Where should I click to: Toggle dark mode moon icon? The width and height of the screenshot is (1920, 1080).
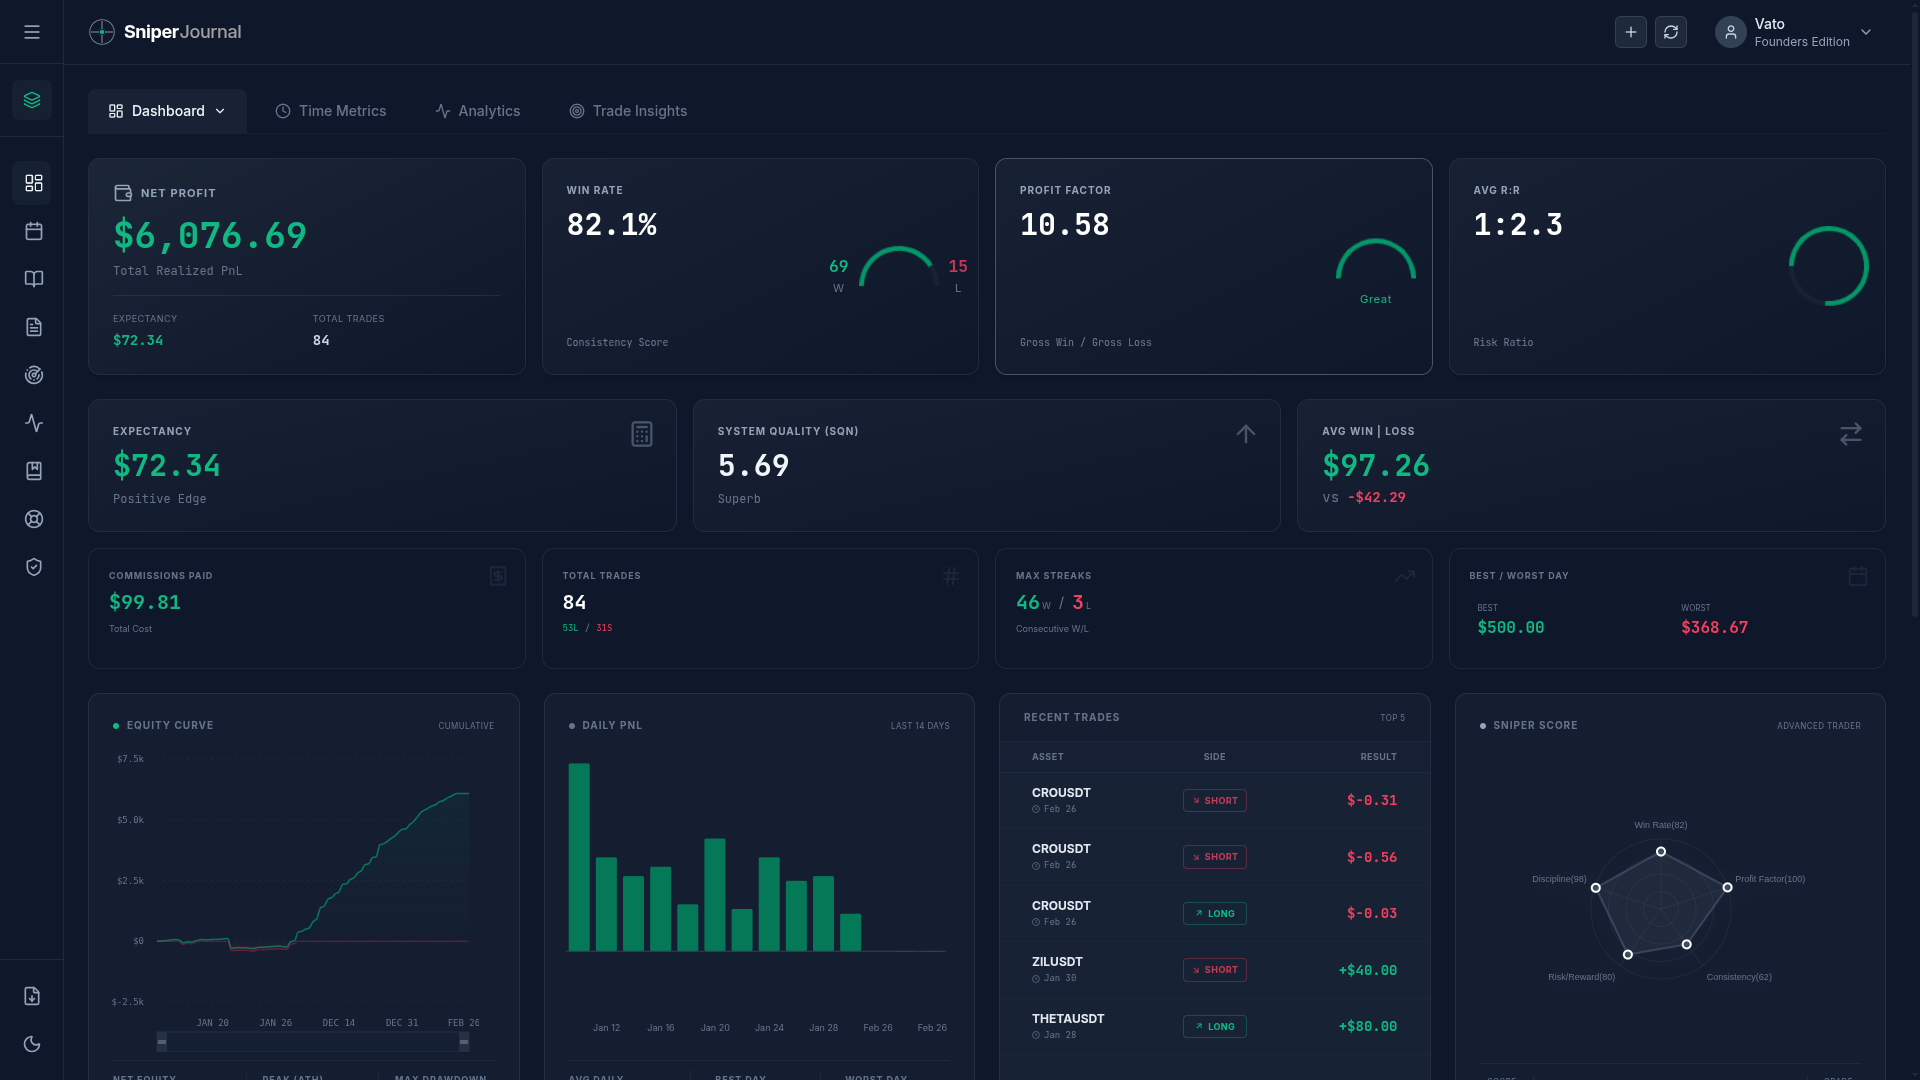point(32,1044)
